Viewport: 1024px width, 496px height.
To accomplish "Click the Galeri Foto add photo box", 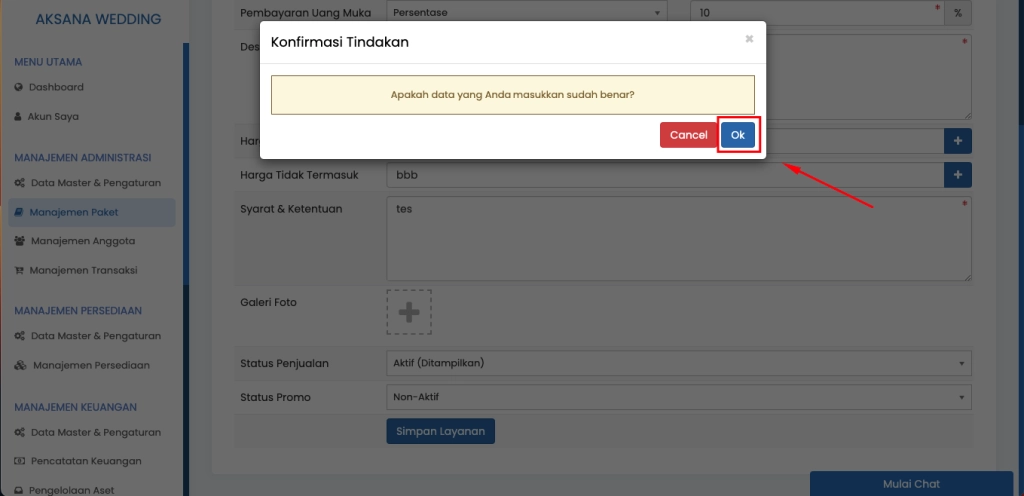I will point(409,312).
